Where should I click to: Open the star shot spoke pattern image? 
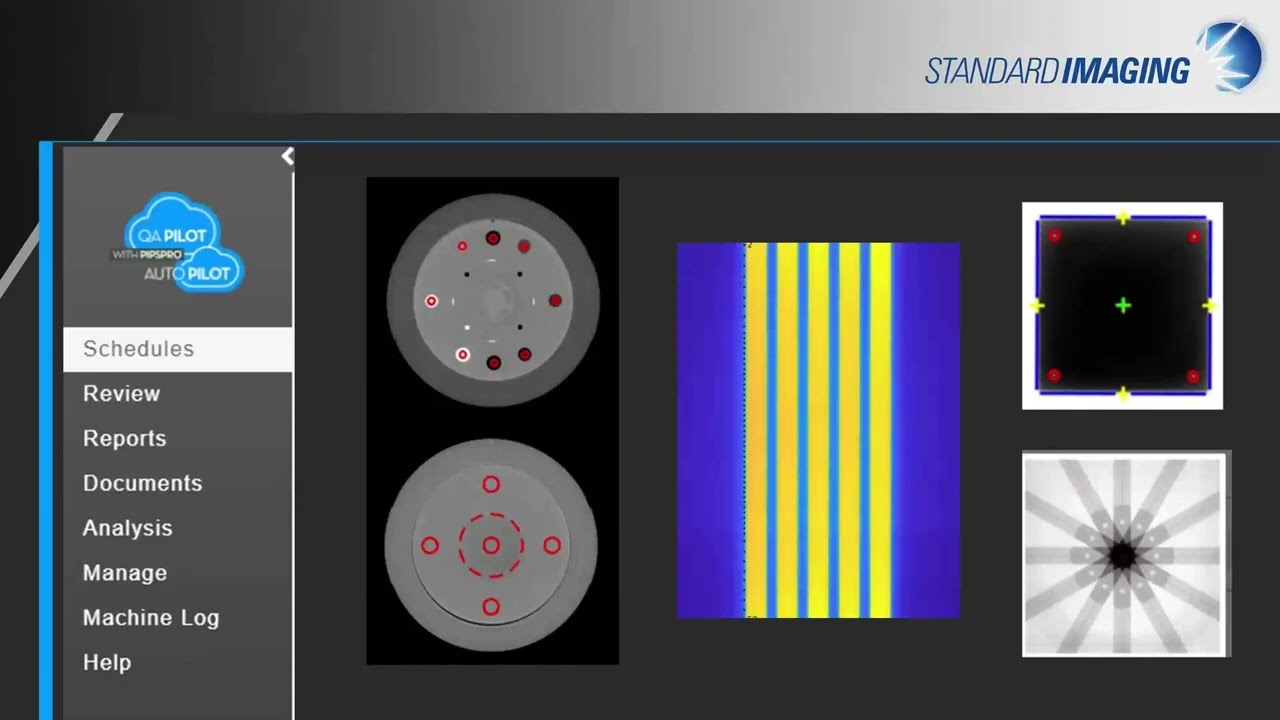pyautogui.click(x=1125, y=555)
